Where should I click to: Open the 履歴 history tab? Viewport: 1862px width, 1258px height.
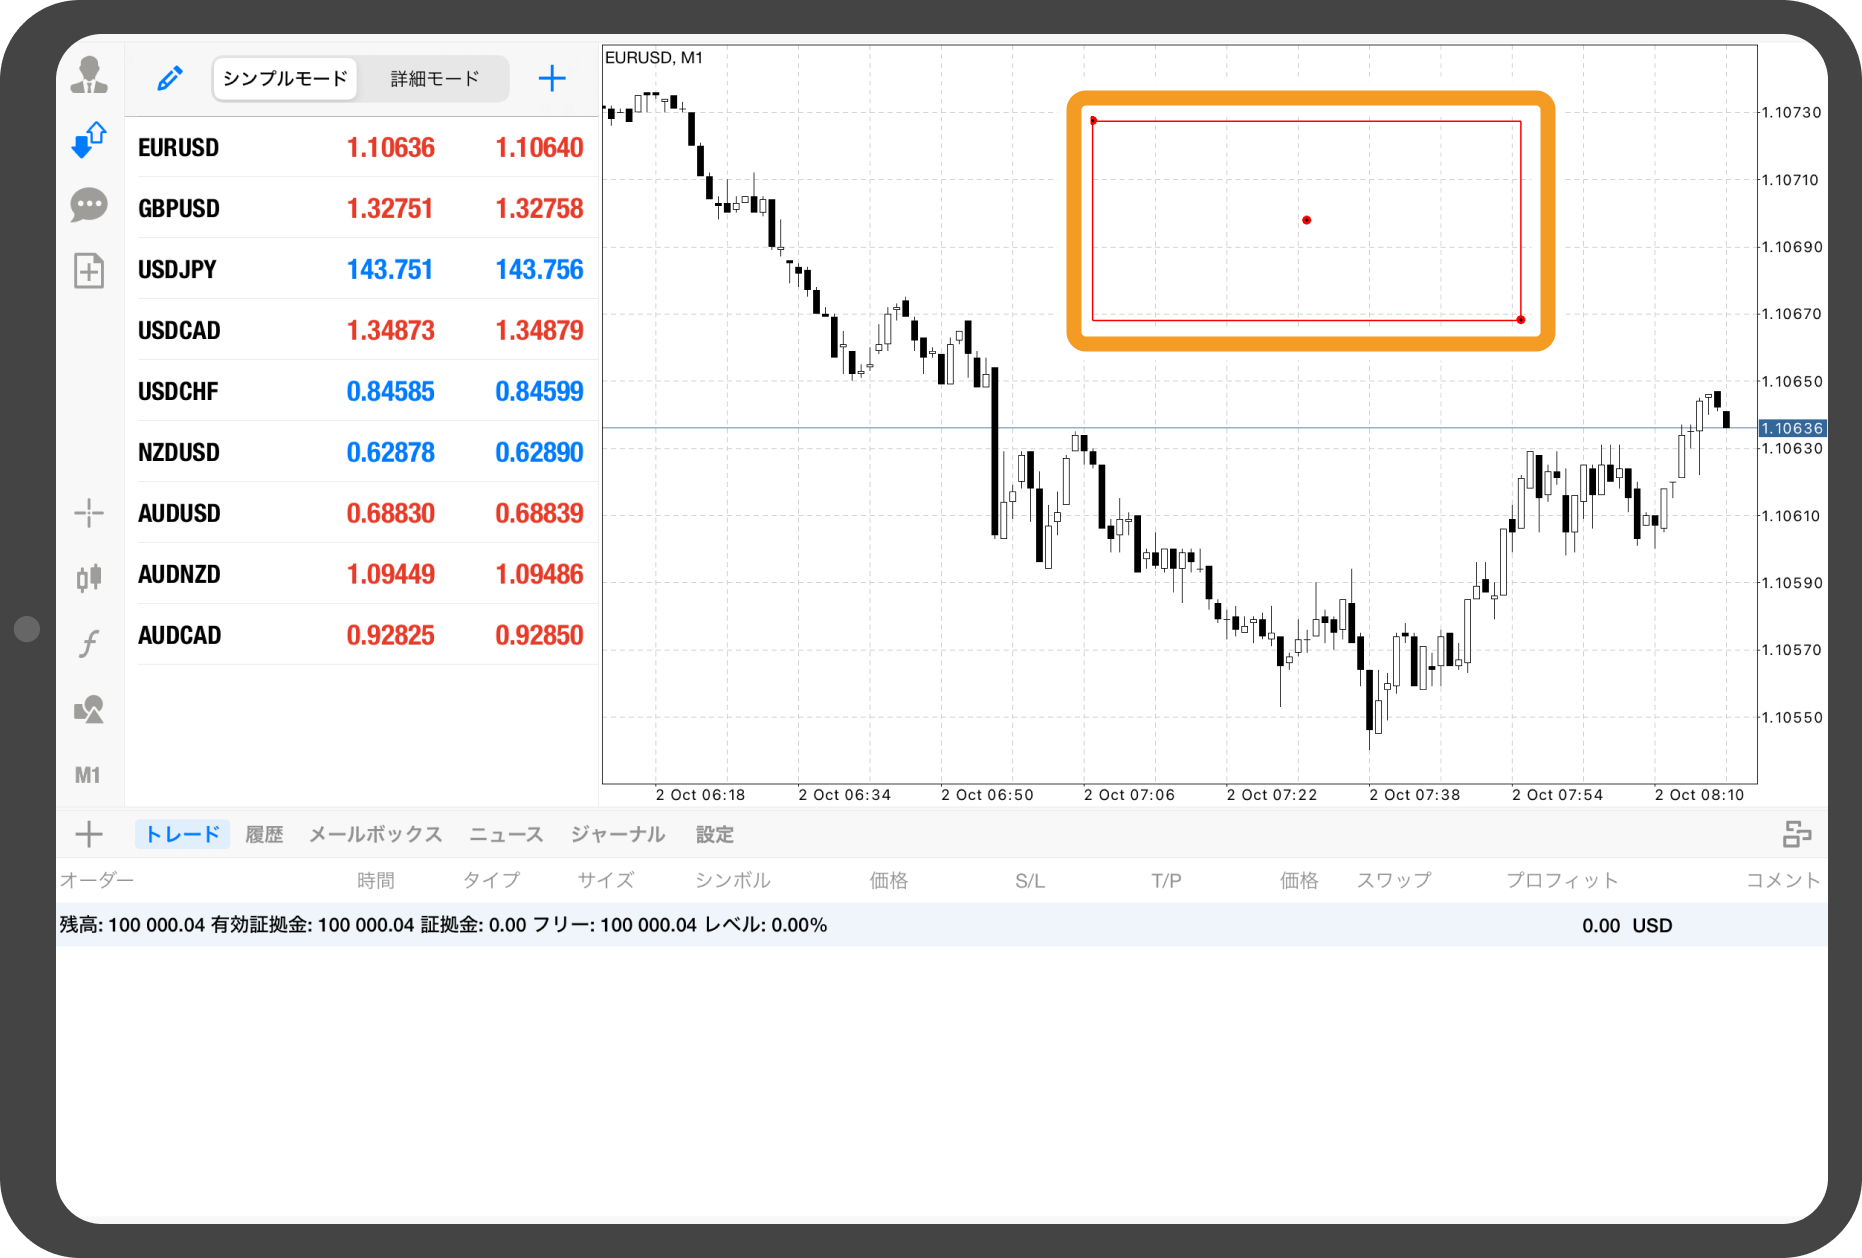click(264, 834)
